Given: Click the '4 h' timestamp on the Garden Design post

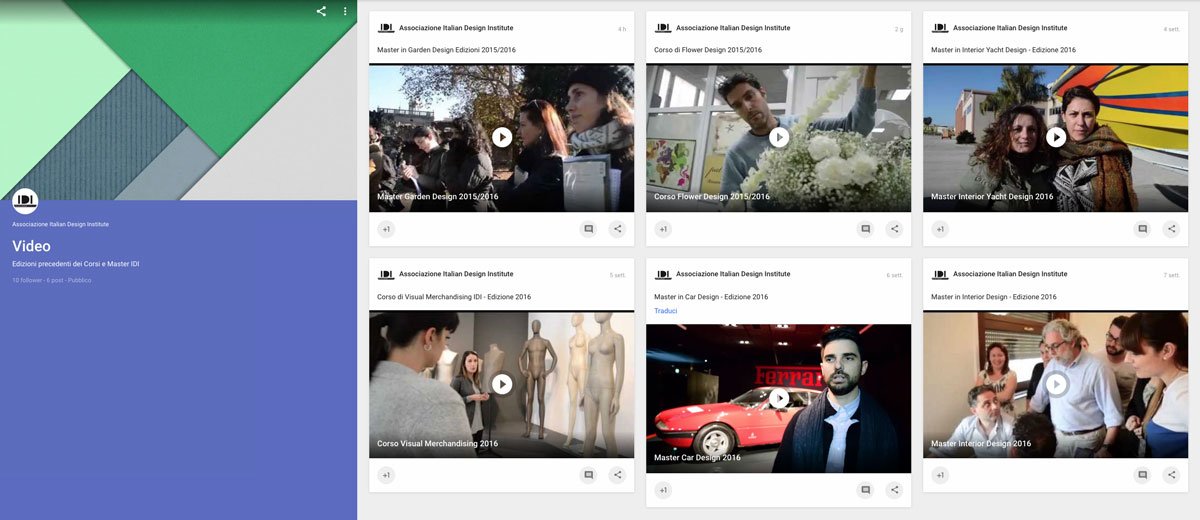Looking at the screenshot, I should coord(622,29).
